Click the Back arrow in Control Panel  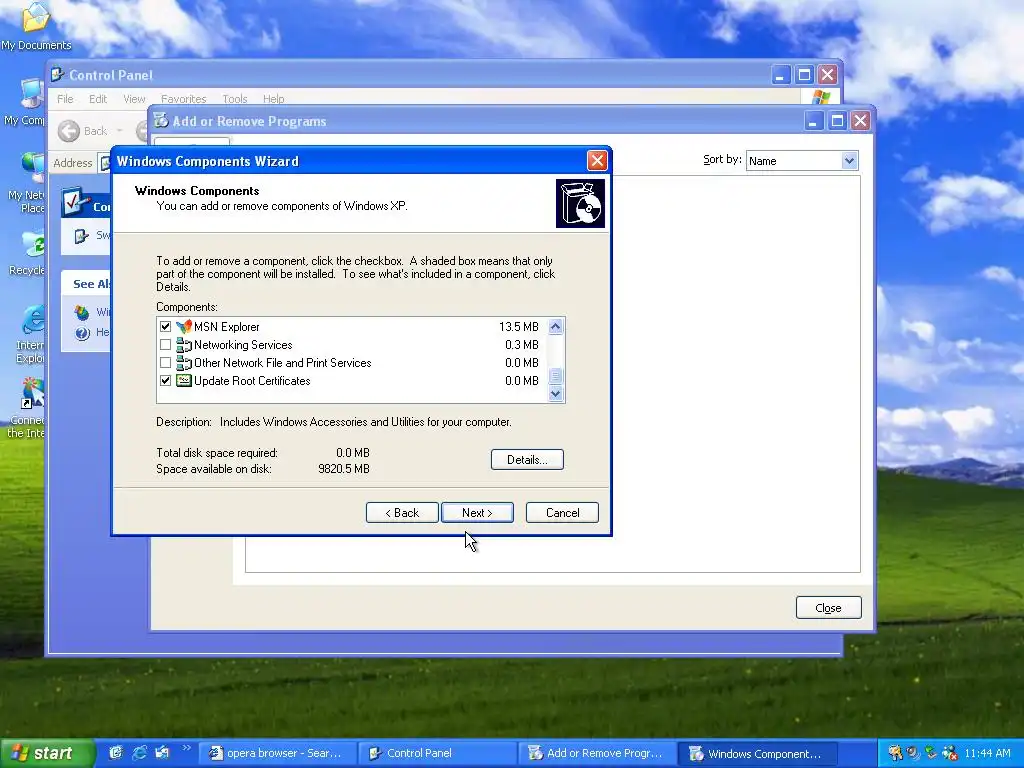[69, 131]
